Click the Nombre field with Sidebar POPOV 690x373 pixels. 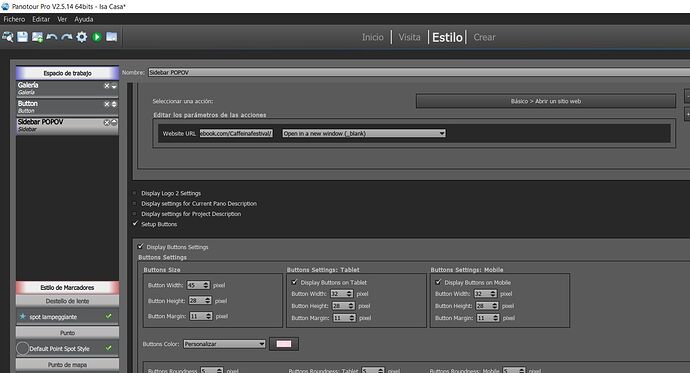point(418,73)
